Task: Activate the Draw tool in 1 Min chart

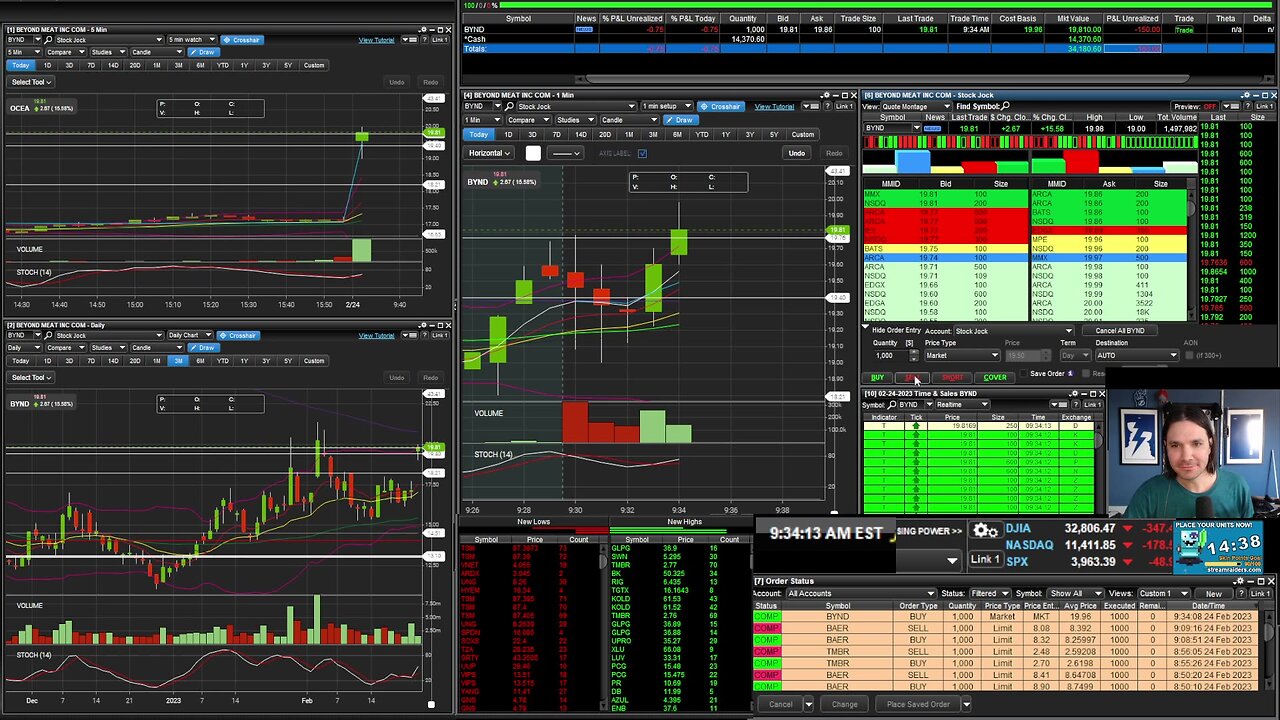Action: click(x=680, y=120)
